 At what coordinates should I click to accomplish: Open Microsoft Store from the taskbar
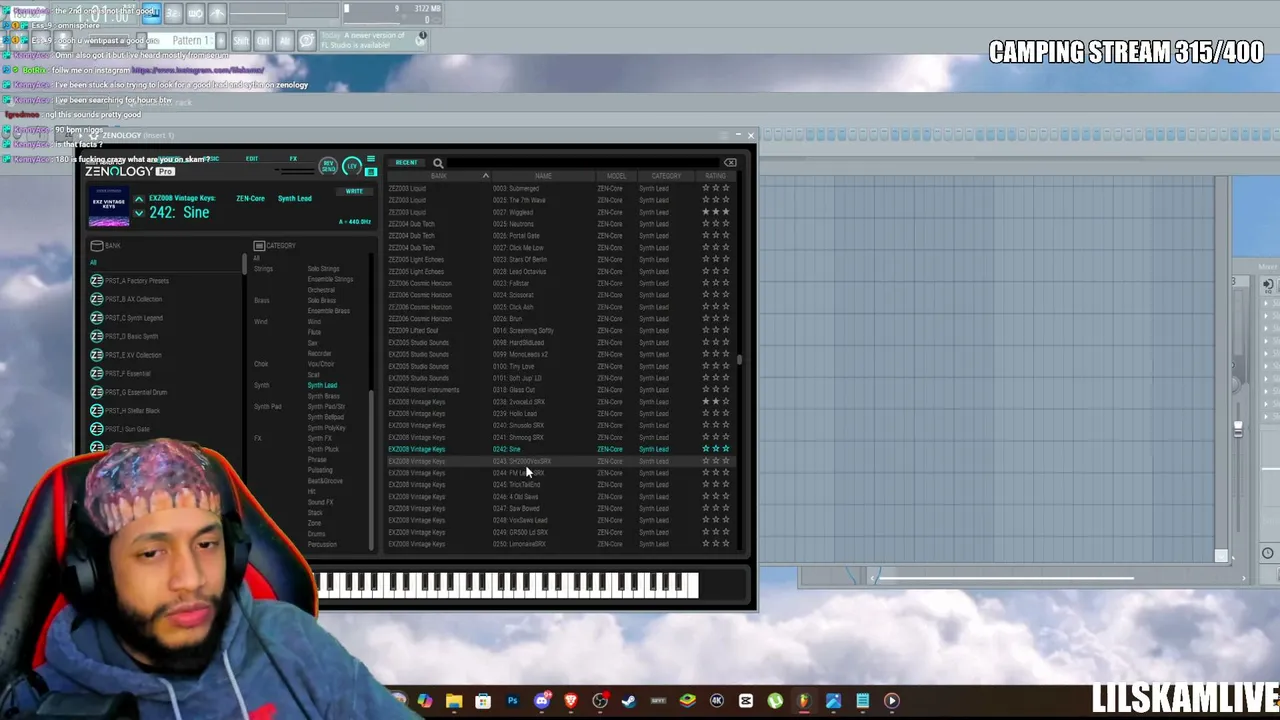[x=483, y=701]
